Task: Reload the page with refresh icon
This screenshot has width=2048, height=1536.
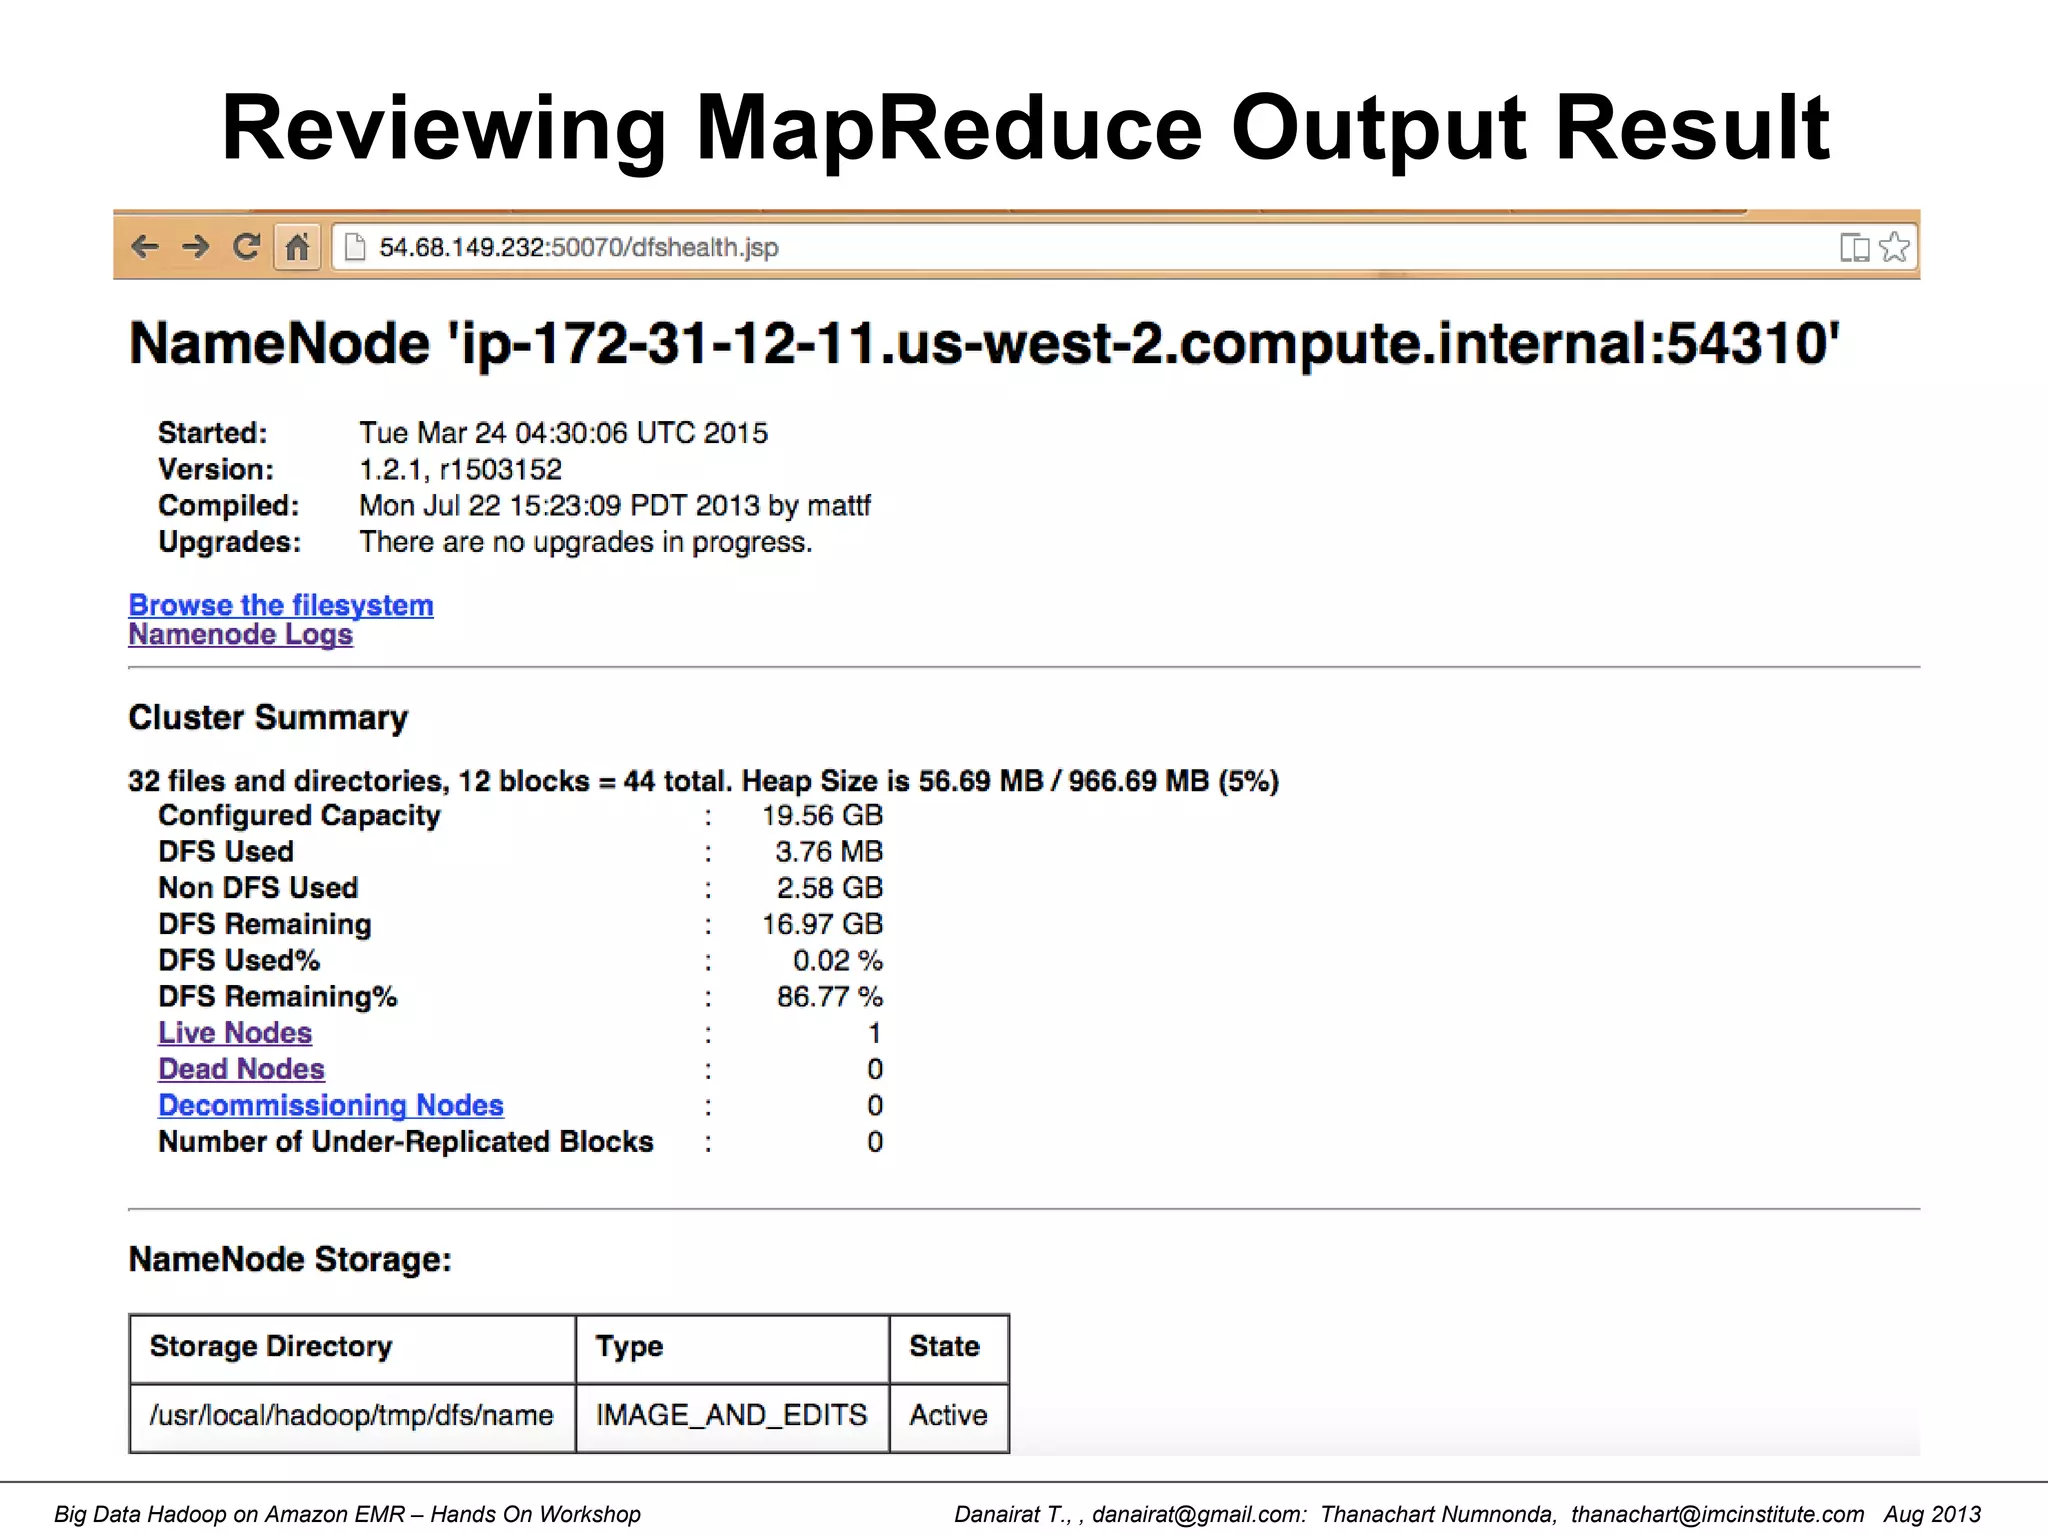Action: (x=246, y=246)
